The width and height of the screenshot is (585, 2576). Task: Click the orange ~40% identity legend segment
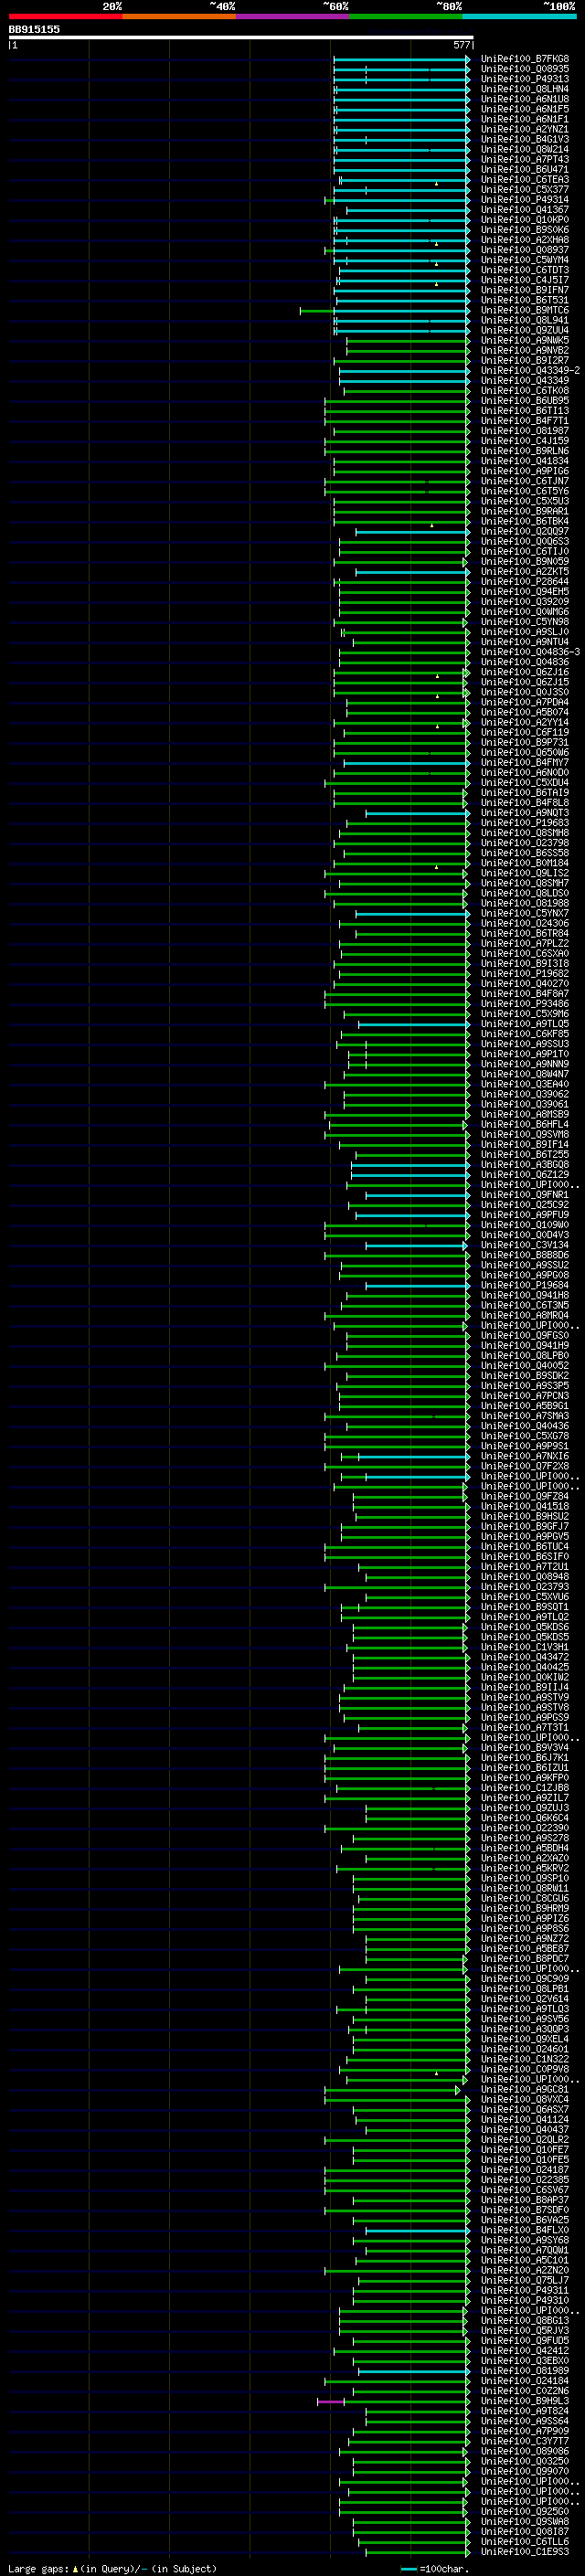179,16
